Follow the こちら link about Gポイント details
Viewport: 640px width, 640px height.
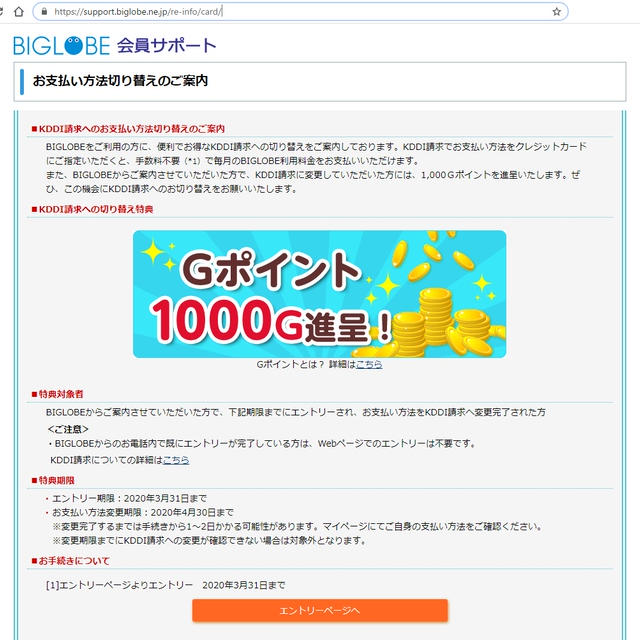click(369, 364)
